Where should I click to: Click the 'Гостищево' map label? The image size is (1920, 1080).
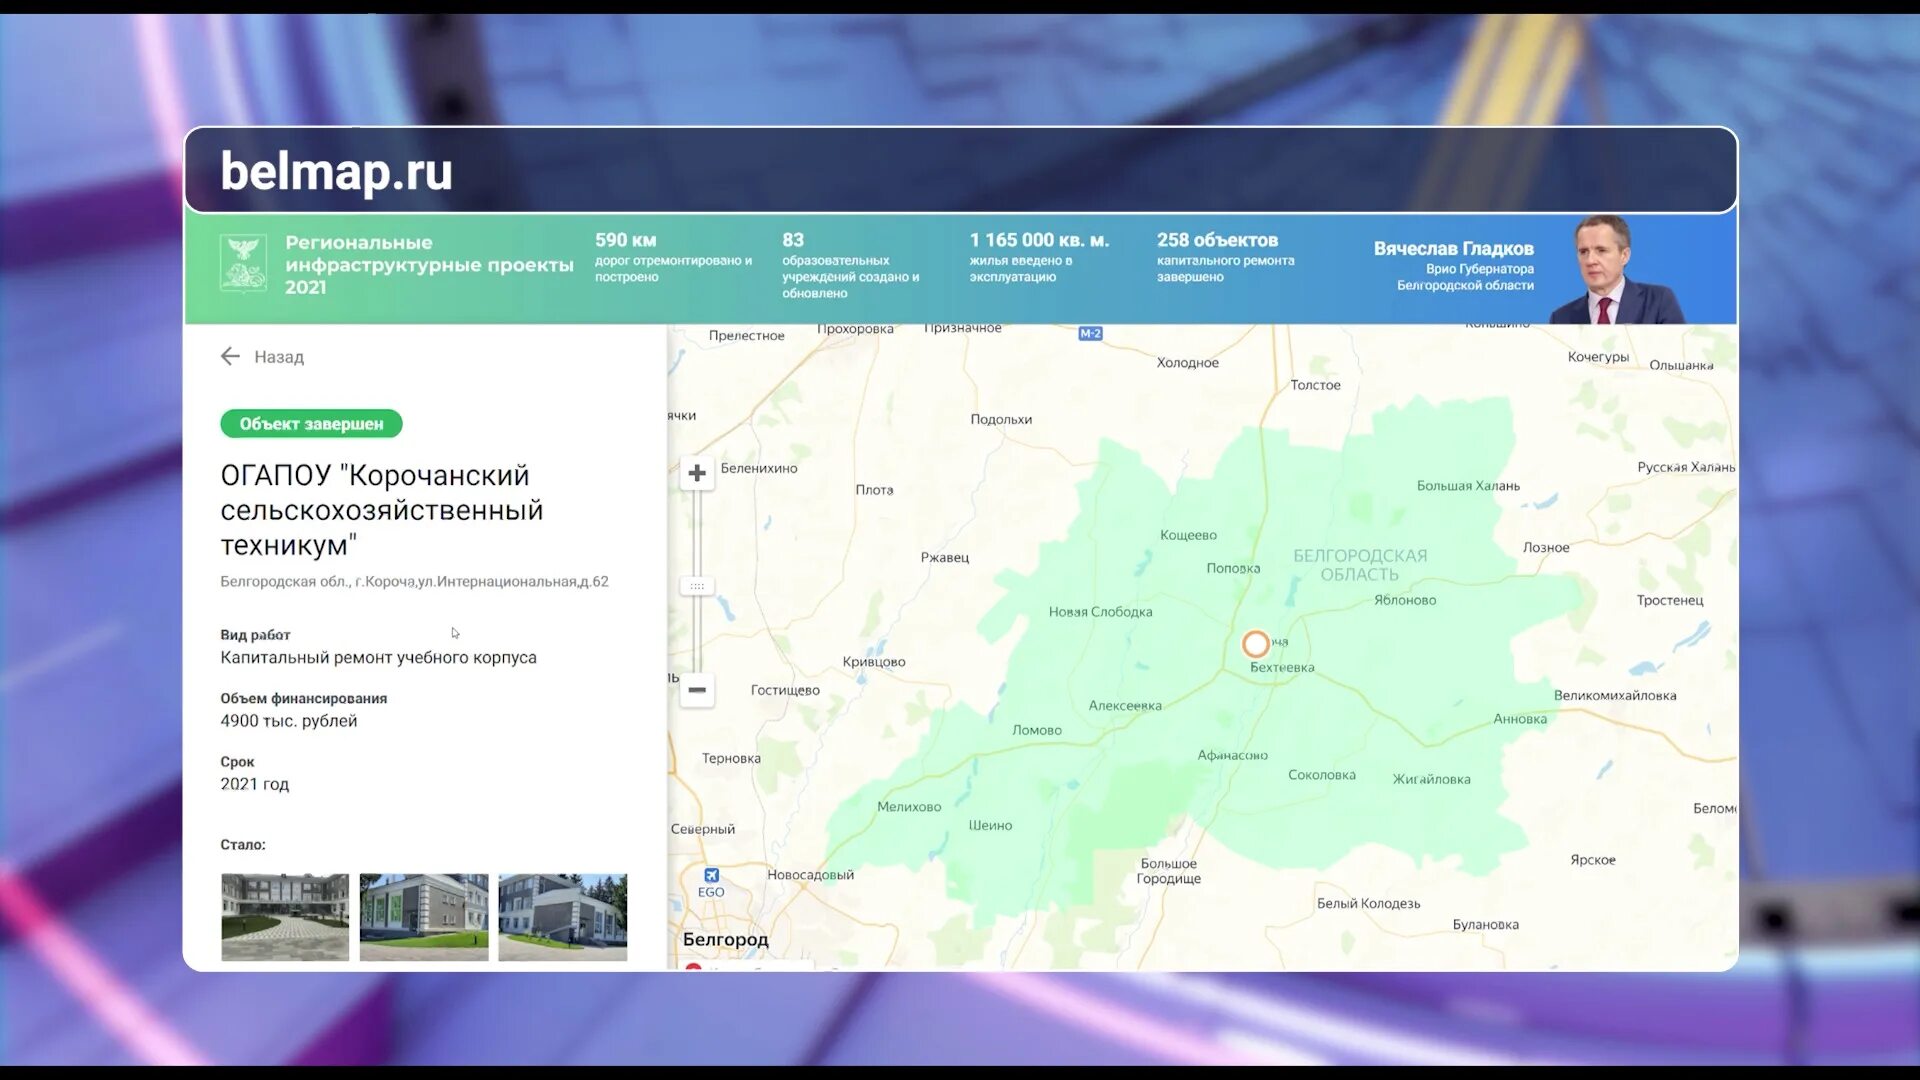785,691
